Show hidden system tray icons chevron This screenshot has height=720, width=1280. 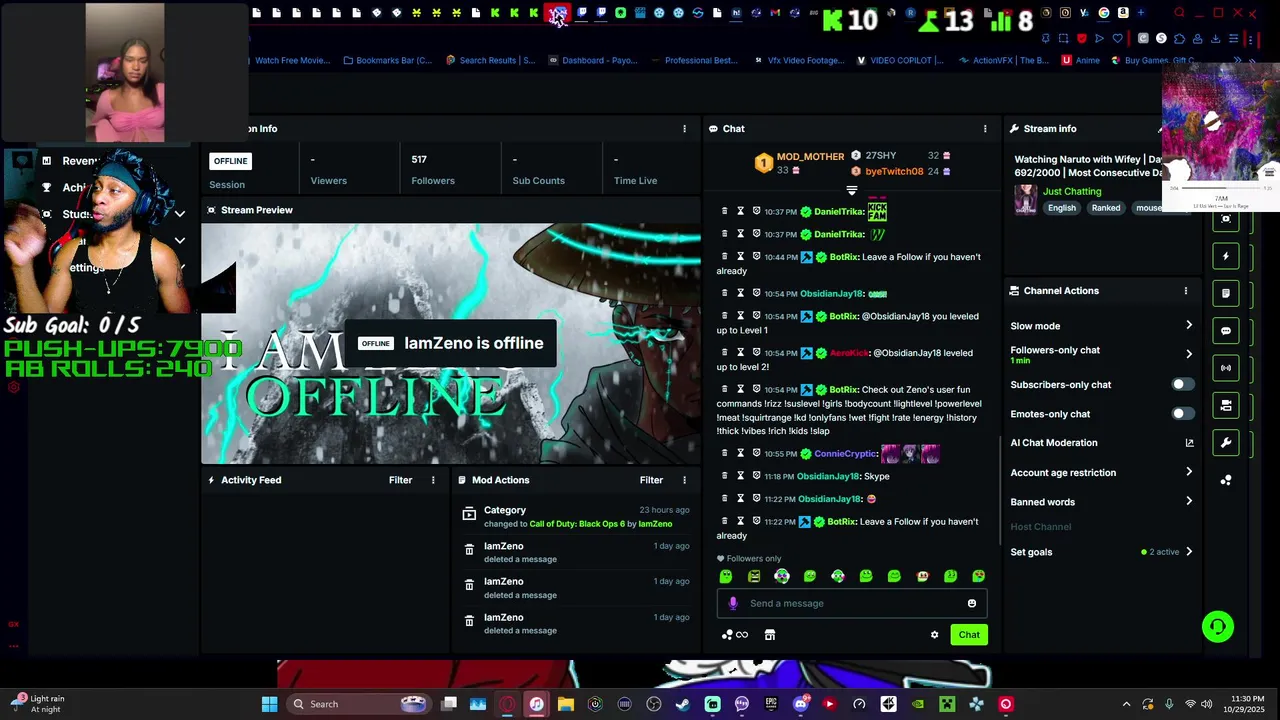click(1126, 704)
